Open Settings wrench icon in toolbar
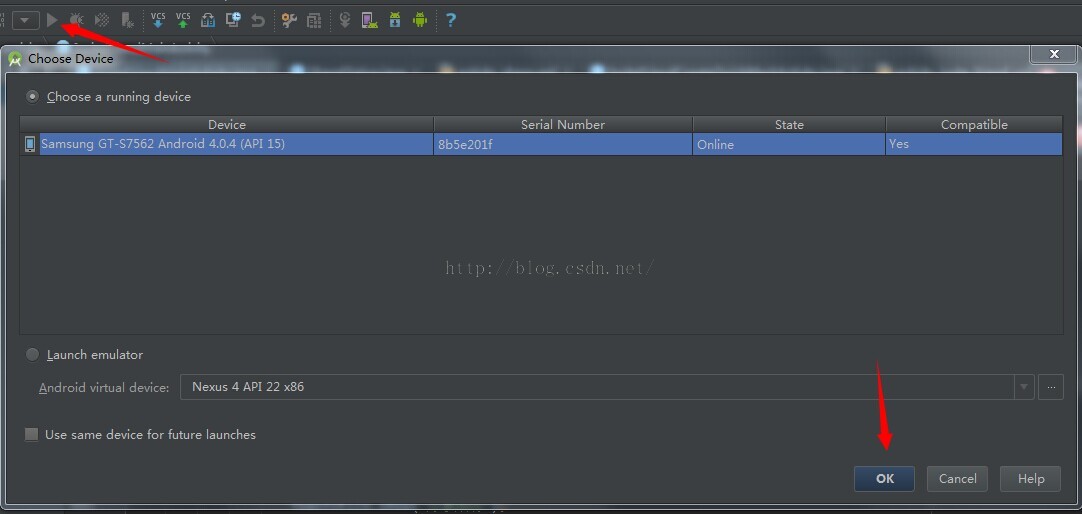1082x514 pixels. (x=289, y=20)
